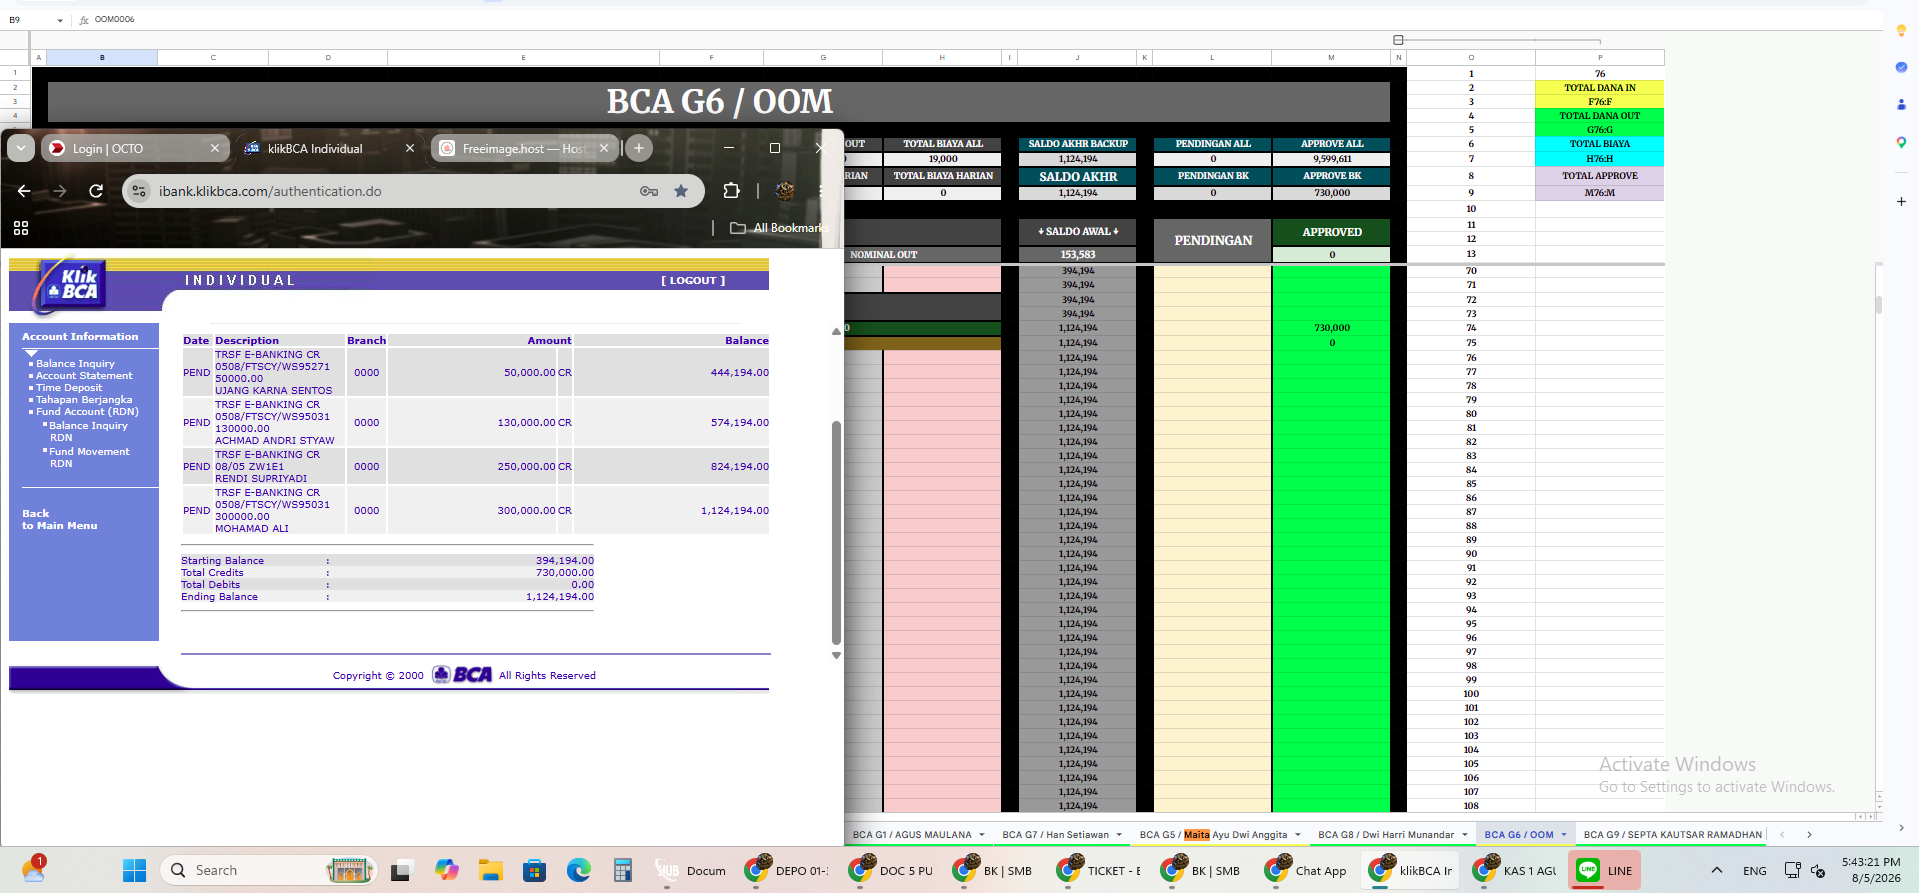Switch to the Freeimage.host browser tab
Image resolution: width=1919 pixels, height=893 pixels.
click(526, 148)
